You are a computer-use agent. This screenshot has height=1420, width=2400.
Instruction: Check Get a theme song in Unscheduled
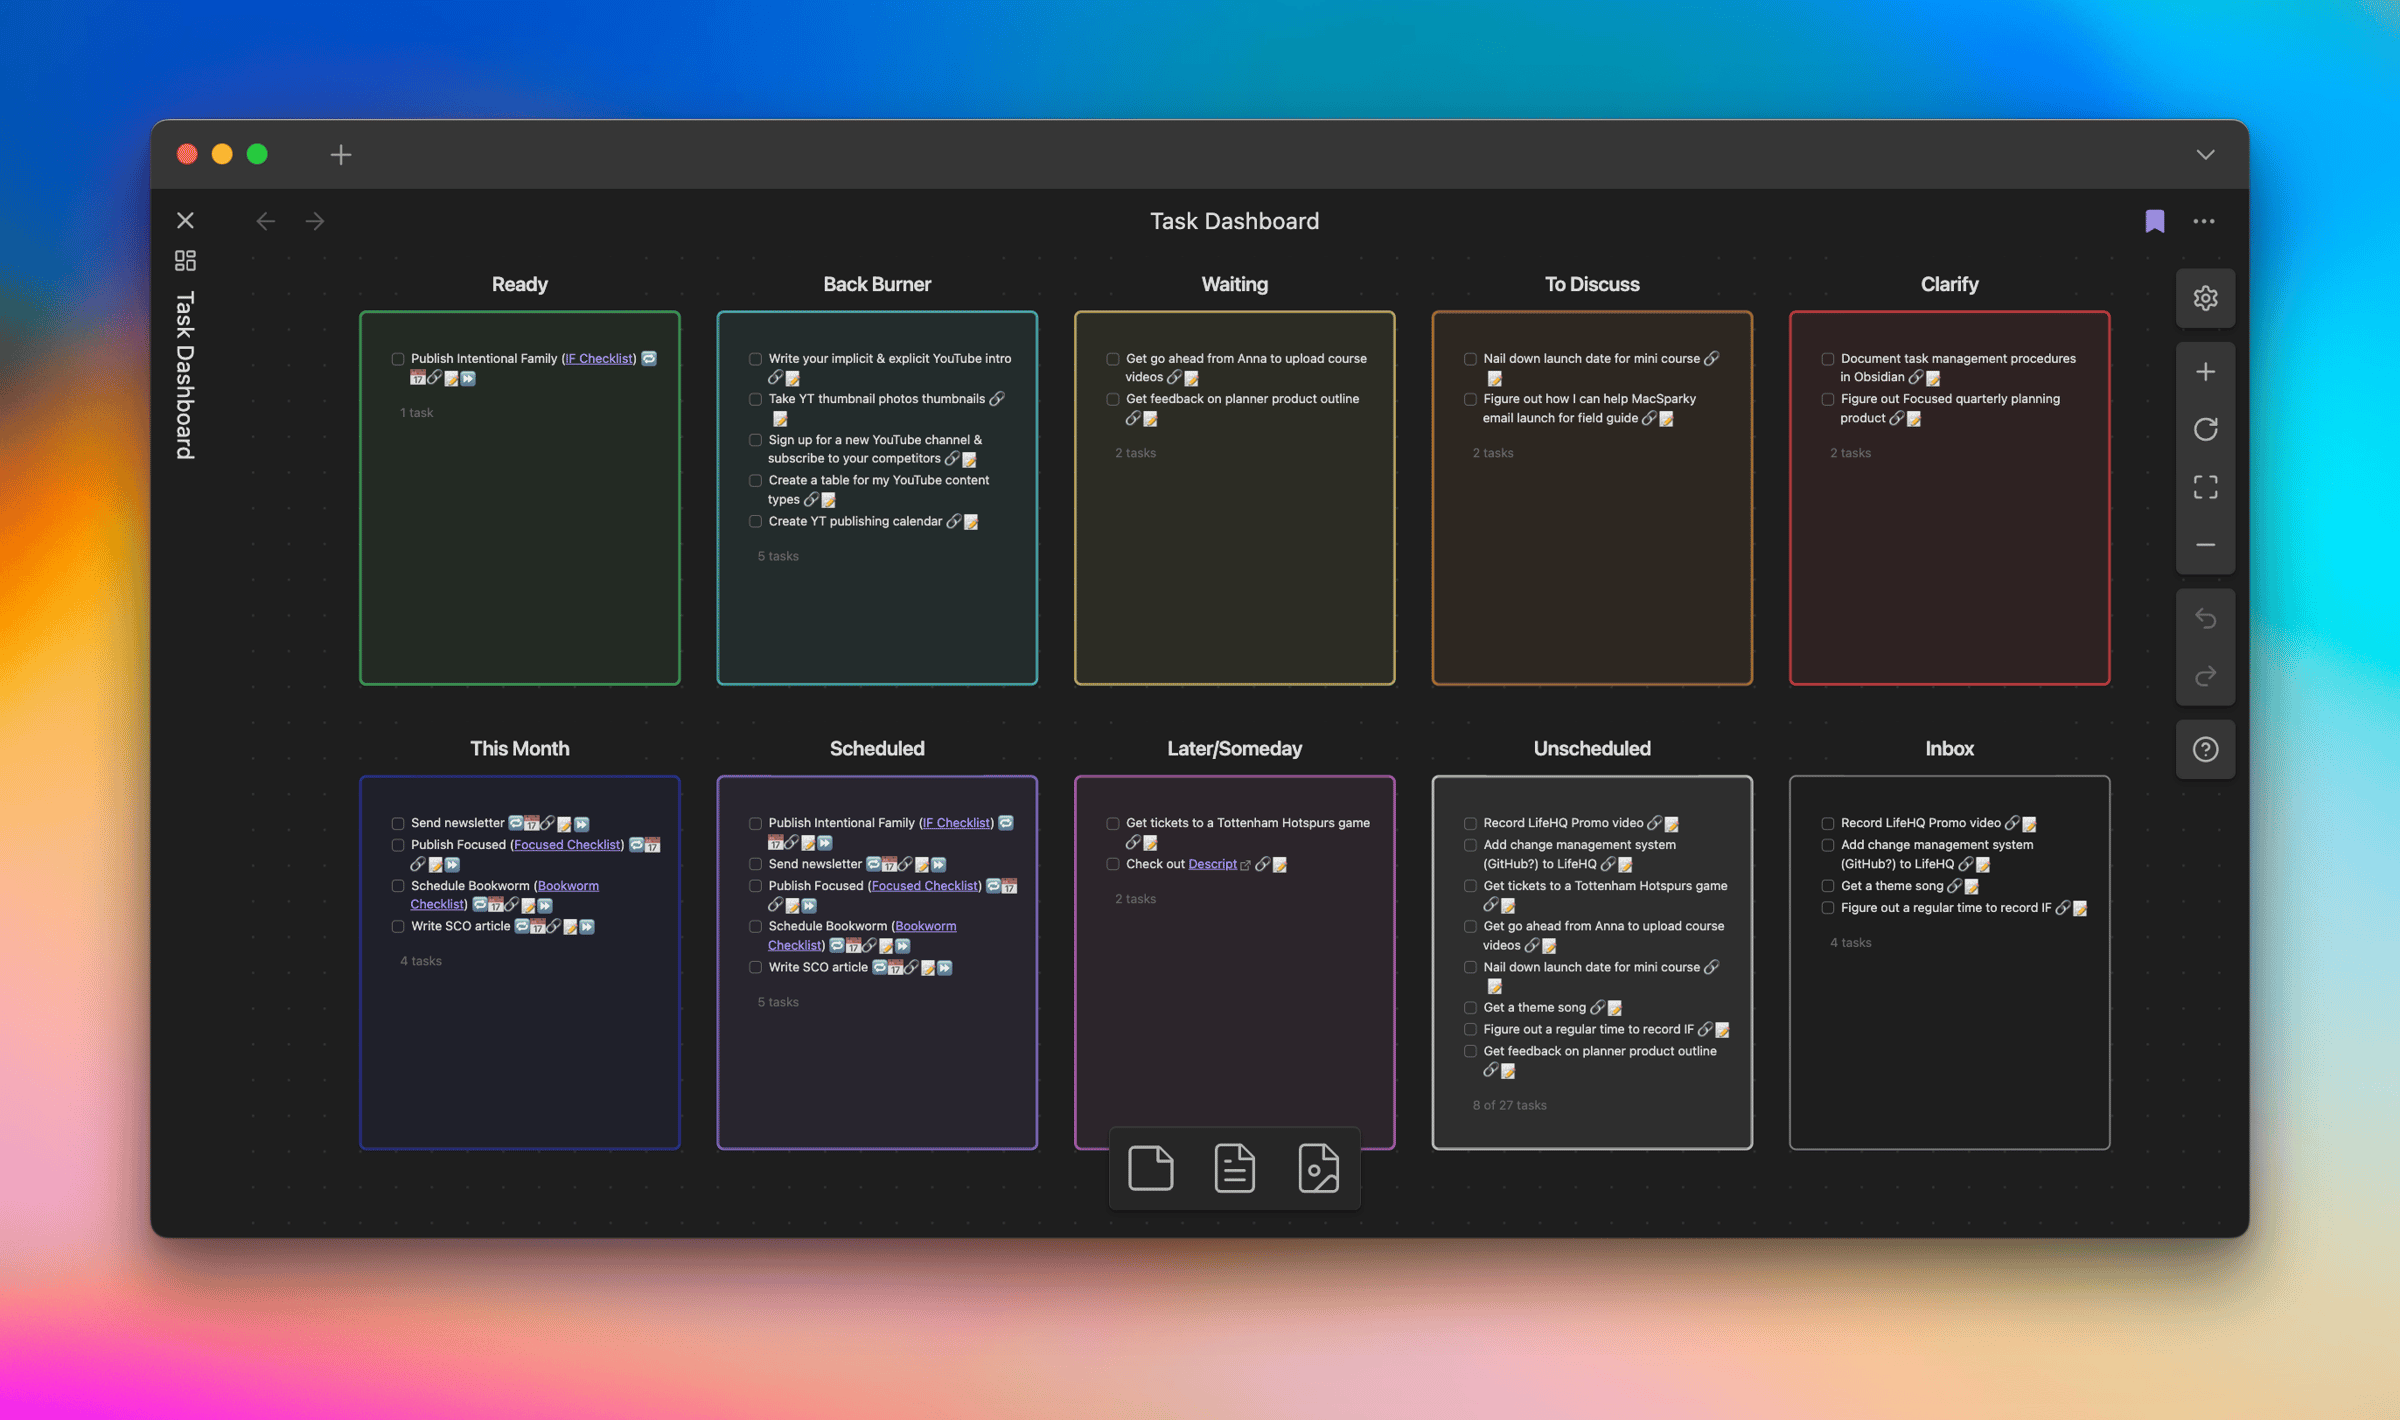pos(1470,1008)
